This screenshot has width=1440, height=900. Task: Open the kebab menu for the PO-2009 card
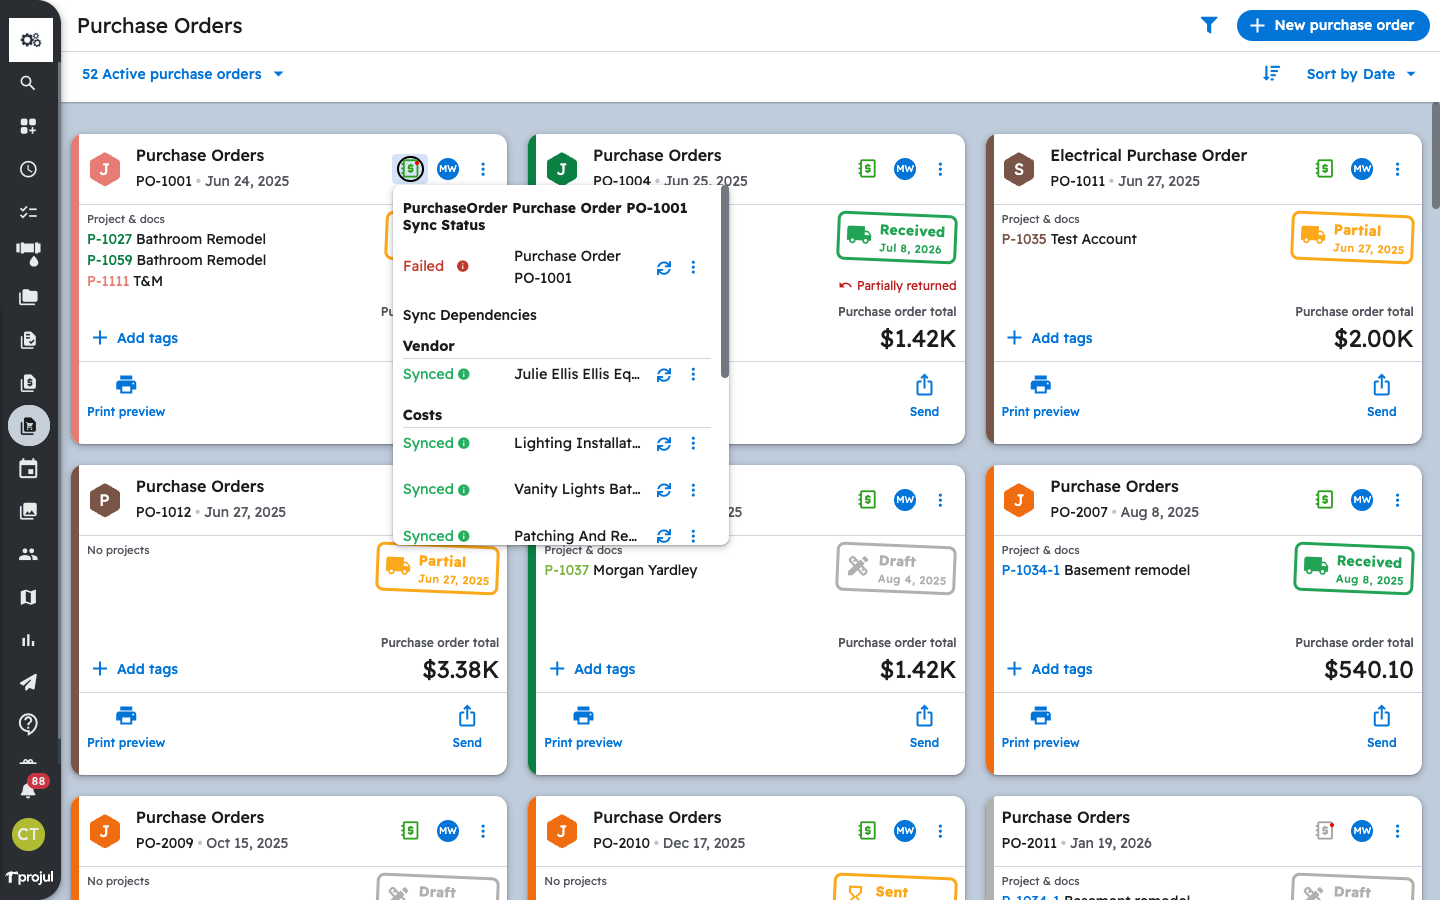point(483,831)
